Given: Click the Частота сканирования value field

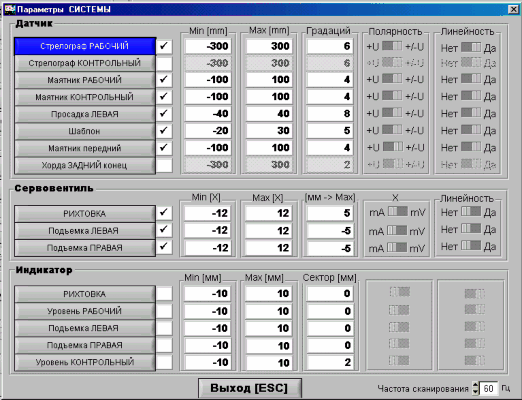Looking at the screenshot, I should click(489, 389).
